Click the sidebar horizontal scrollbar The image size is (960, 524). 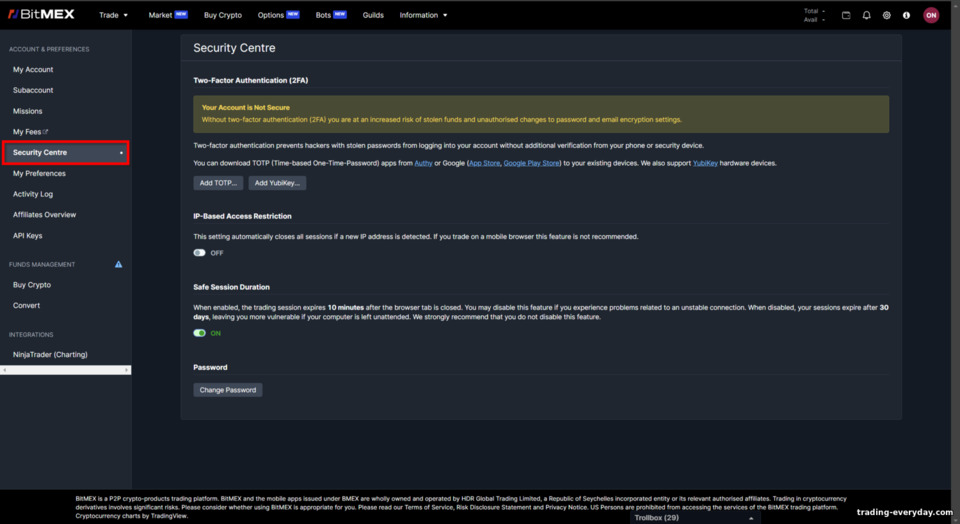coord(66,370)
